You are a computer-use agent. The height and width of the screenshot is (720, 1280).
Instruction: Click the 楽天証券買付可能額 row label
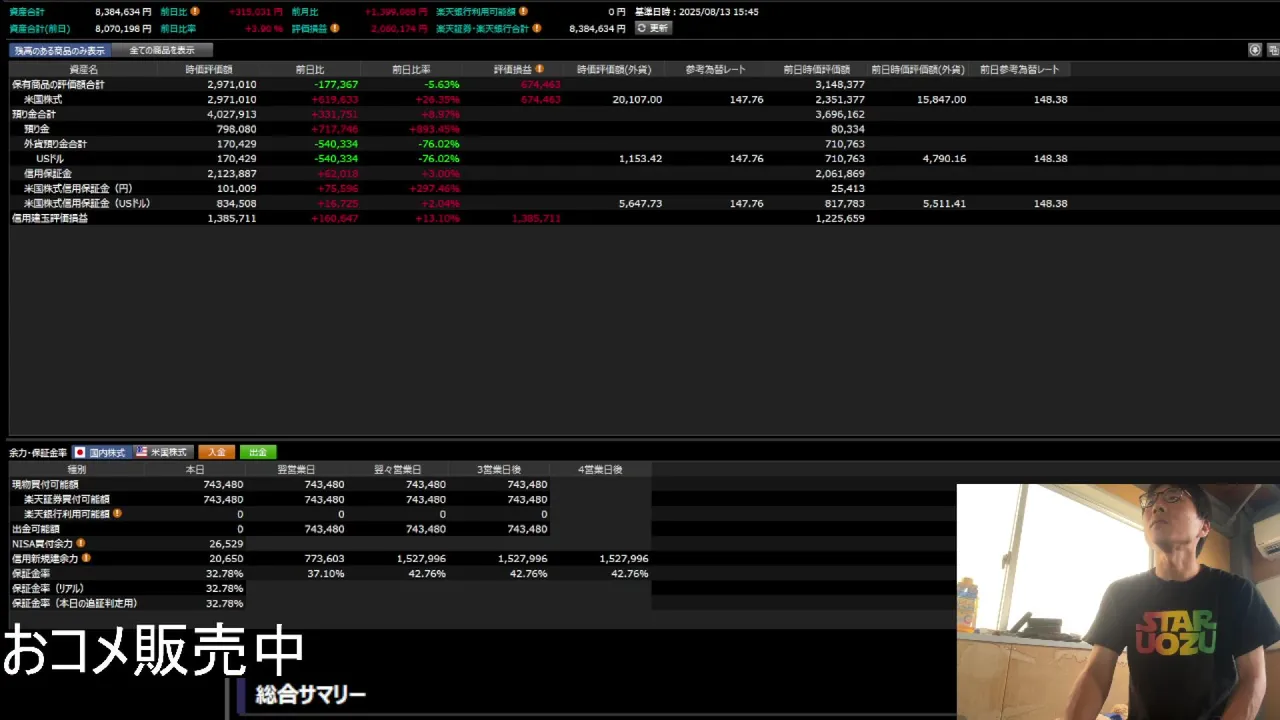[x=67, y=499]
